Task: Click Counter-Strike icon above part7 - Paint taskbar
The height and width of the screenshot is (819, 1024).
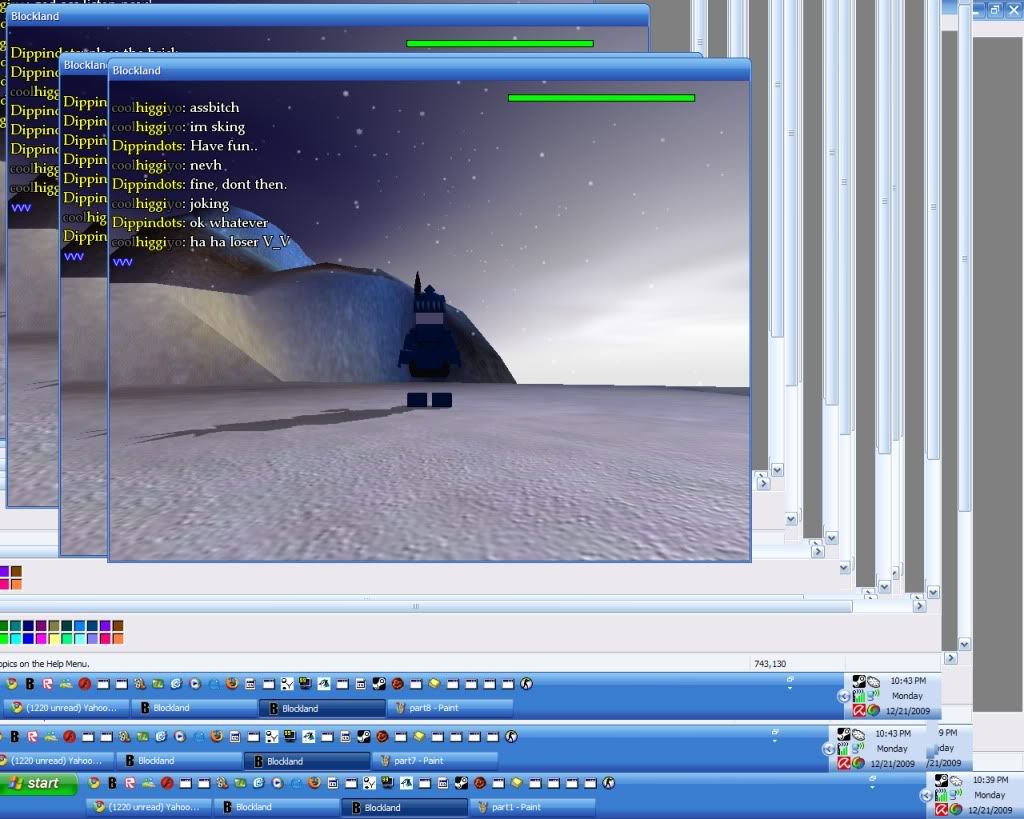Action: (x=511, y=737)
